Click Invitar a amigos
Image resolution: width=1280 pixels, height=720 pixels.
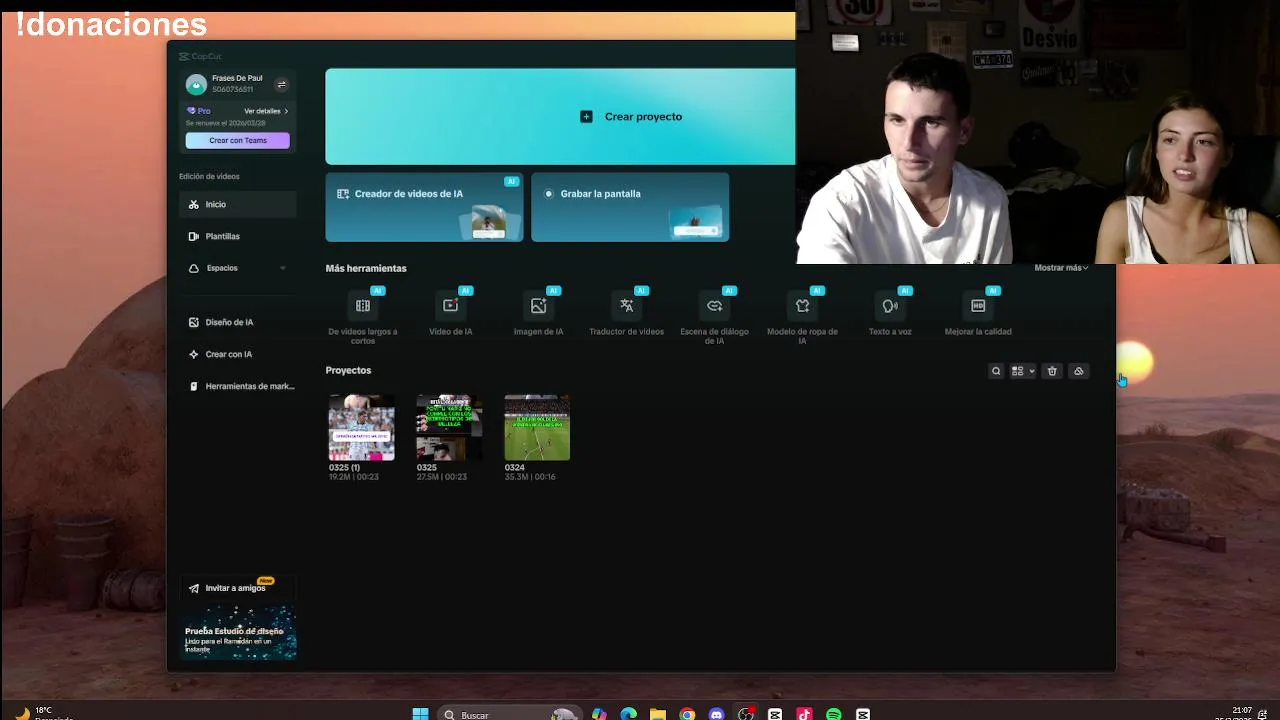[x=235, y=588]
